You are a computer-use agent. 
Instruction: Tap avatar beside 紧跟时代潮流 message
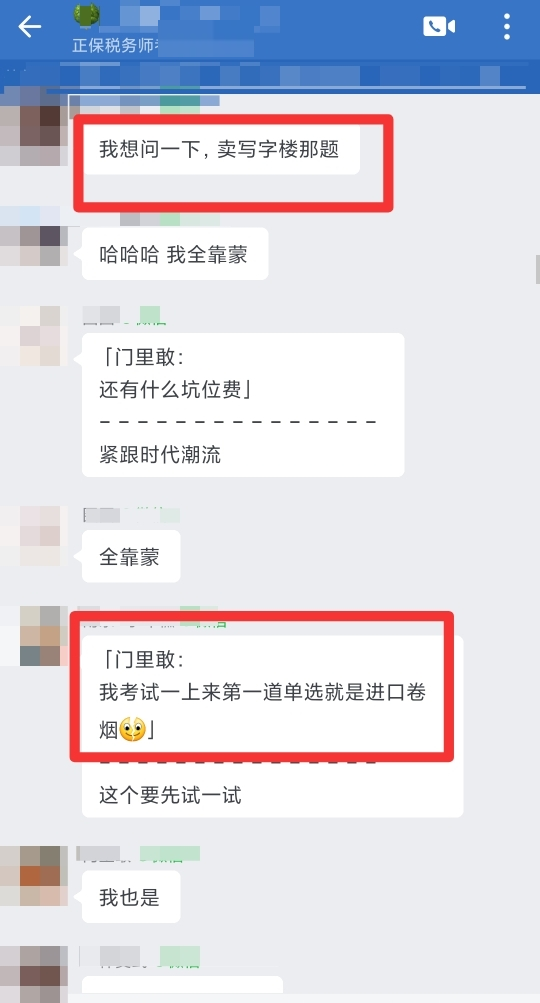coord(34,336)
